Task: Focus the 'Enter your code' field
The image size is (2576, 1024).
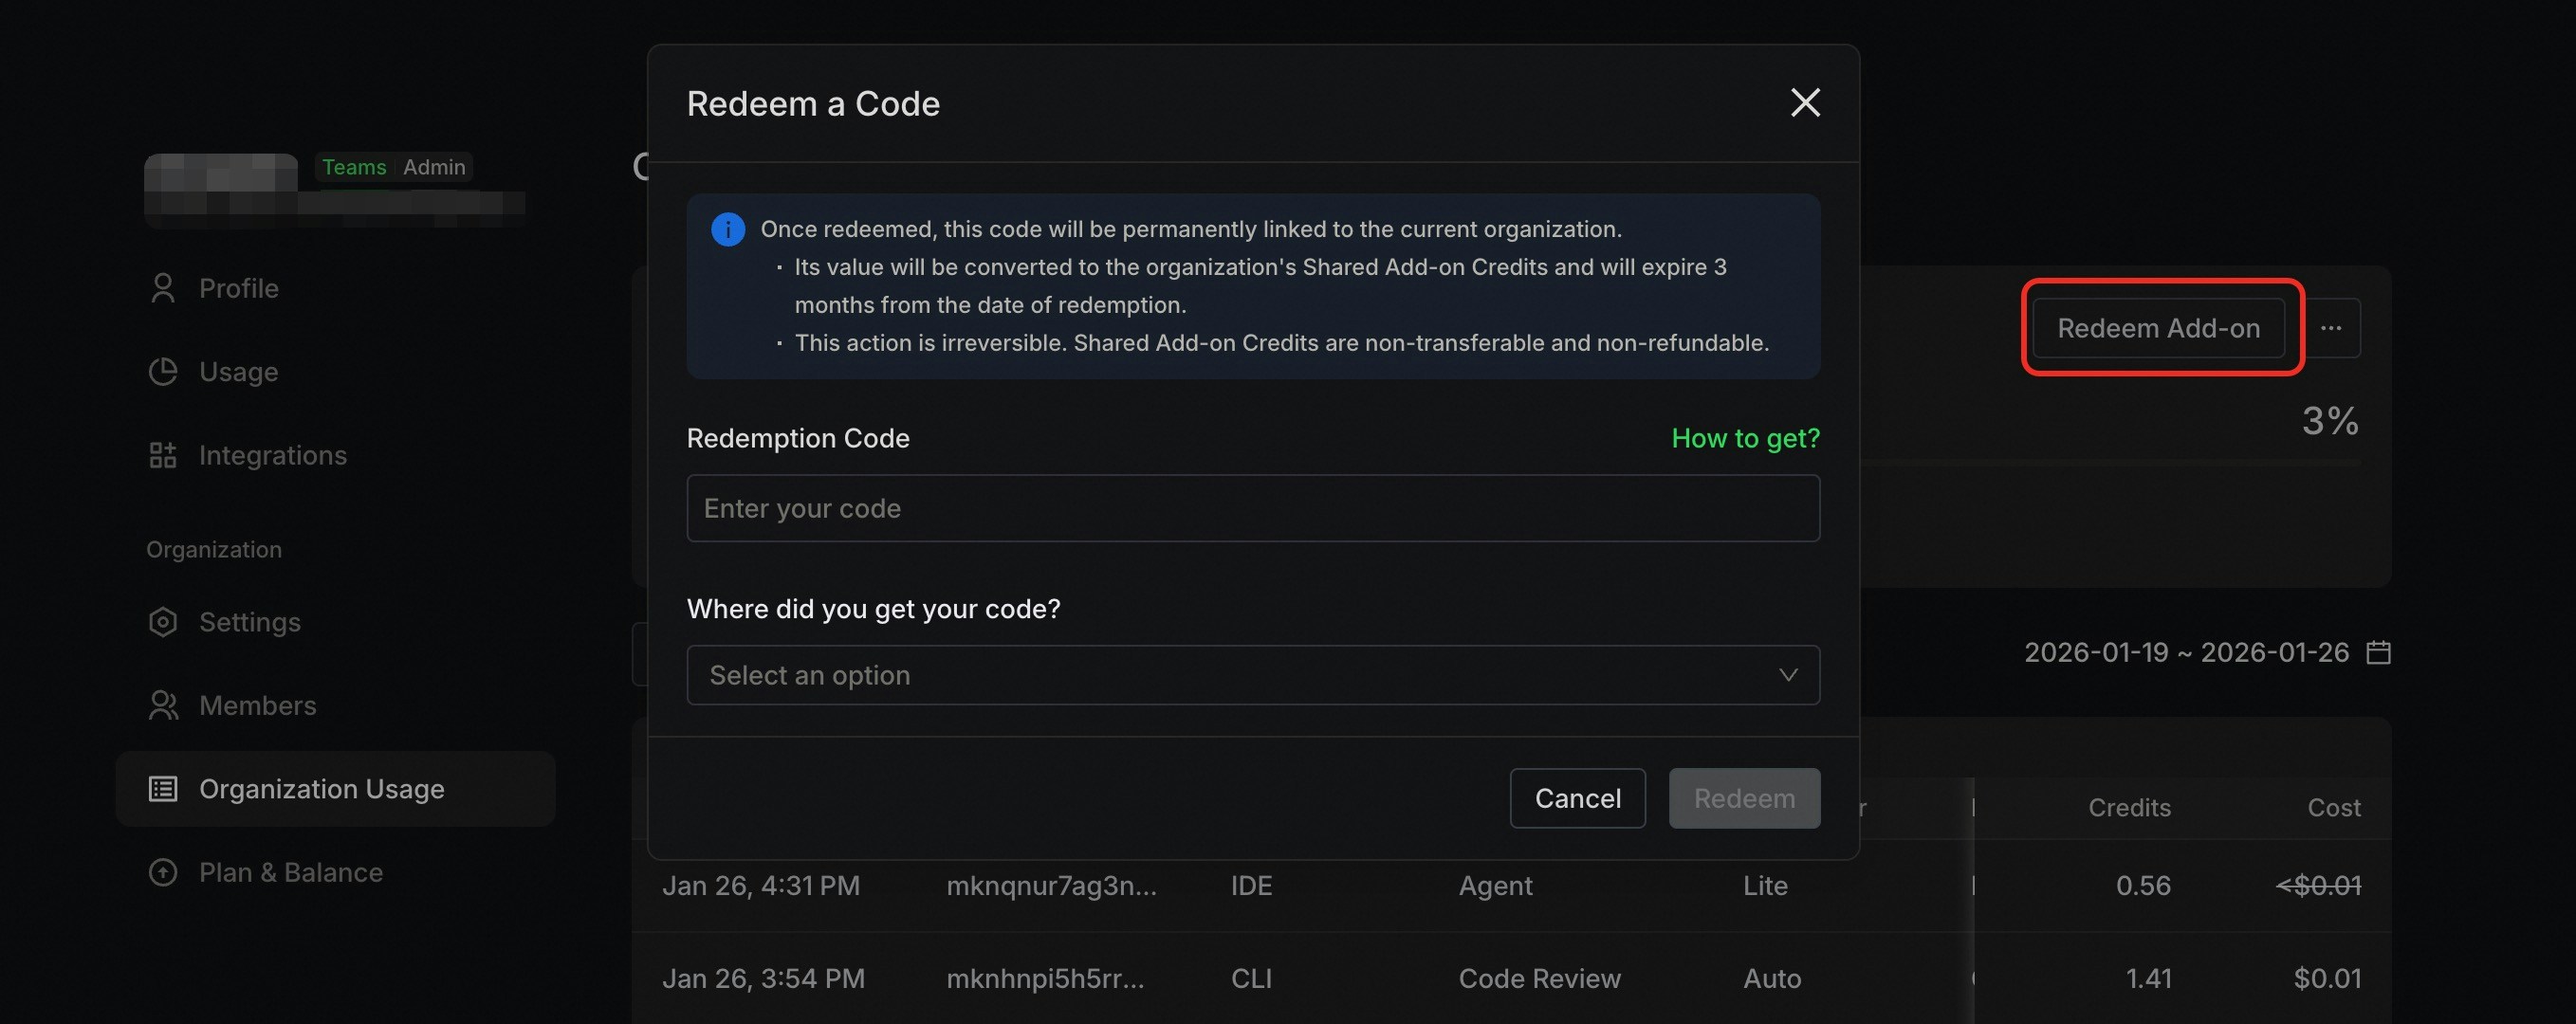Action: pyautogui.click(x=1252, y=508)
